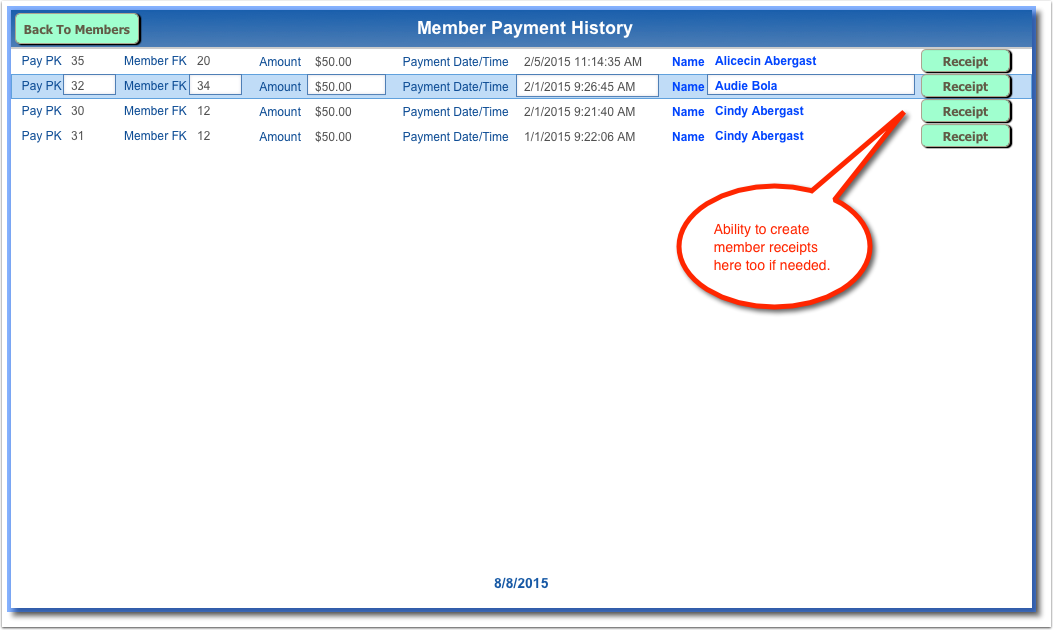
Task: Edit payment date 2/1/2015 9:26:45 AM field
Action: point(587,86)
